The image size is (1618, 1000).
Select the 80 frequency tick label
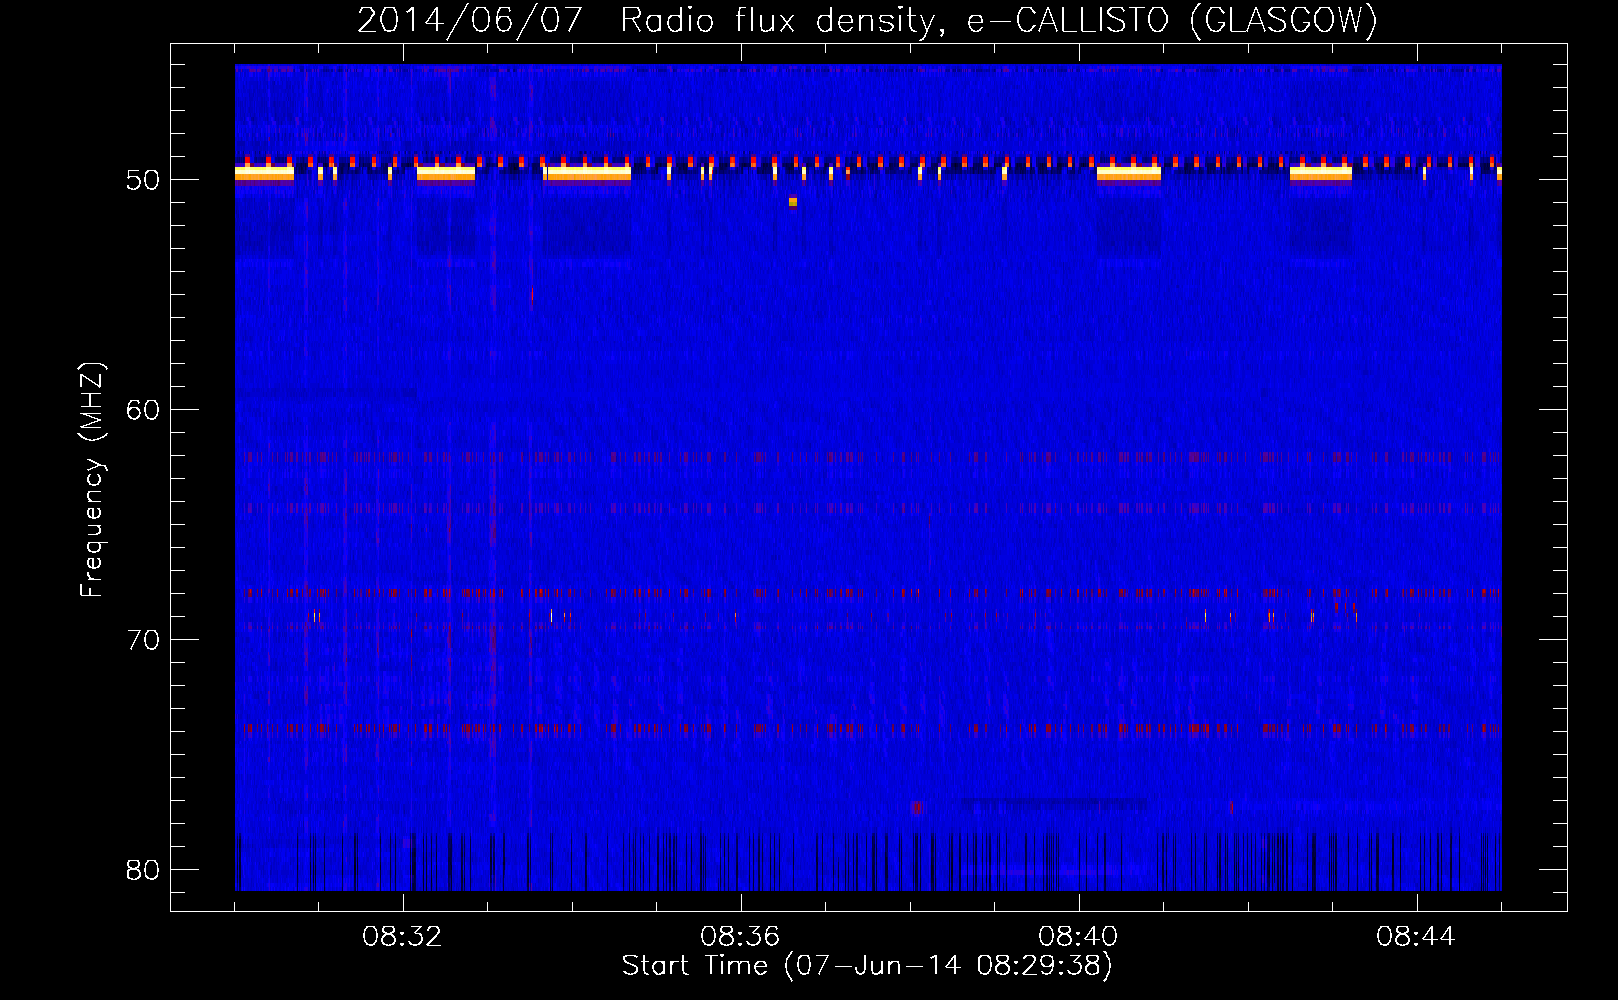(143, 870)
